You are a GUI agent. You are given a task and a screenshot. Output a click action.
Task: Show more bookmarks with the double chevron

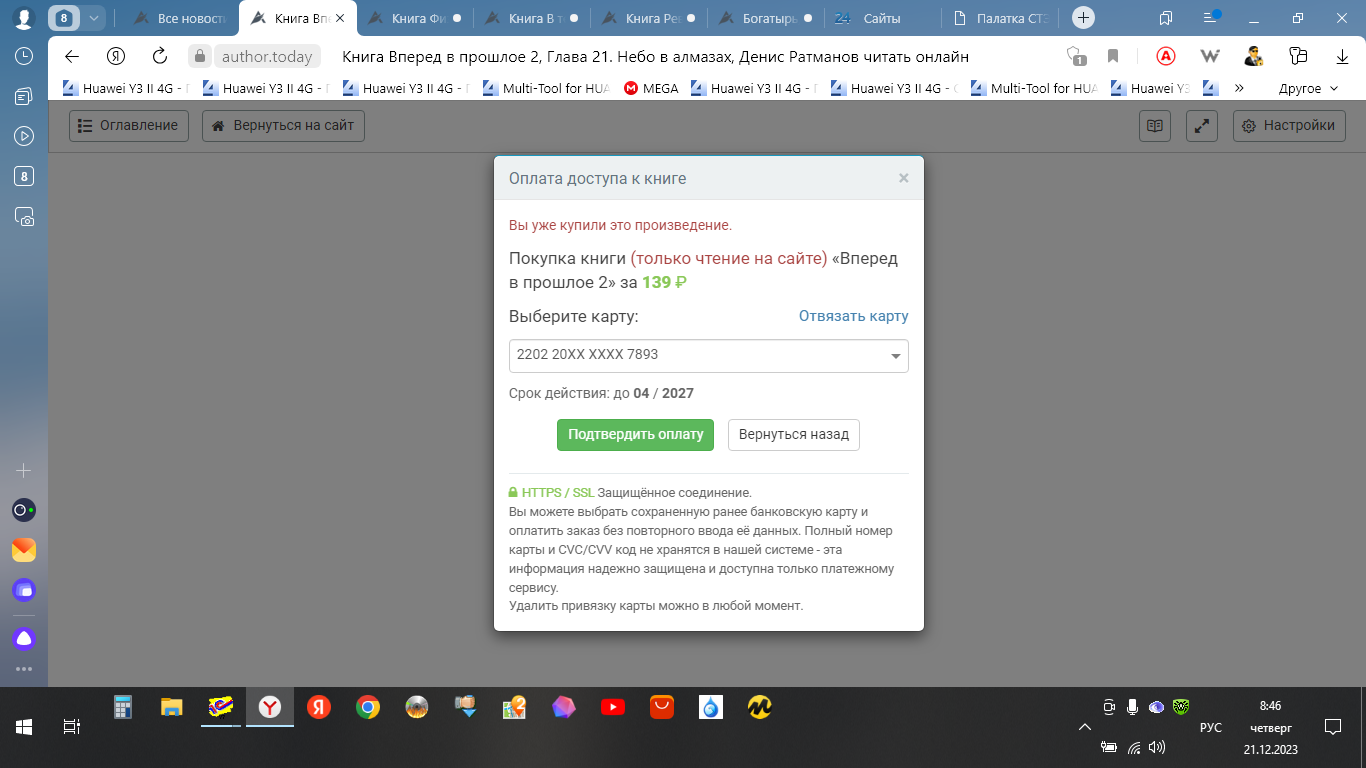(x=1240, y=88)
